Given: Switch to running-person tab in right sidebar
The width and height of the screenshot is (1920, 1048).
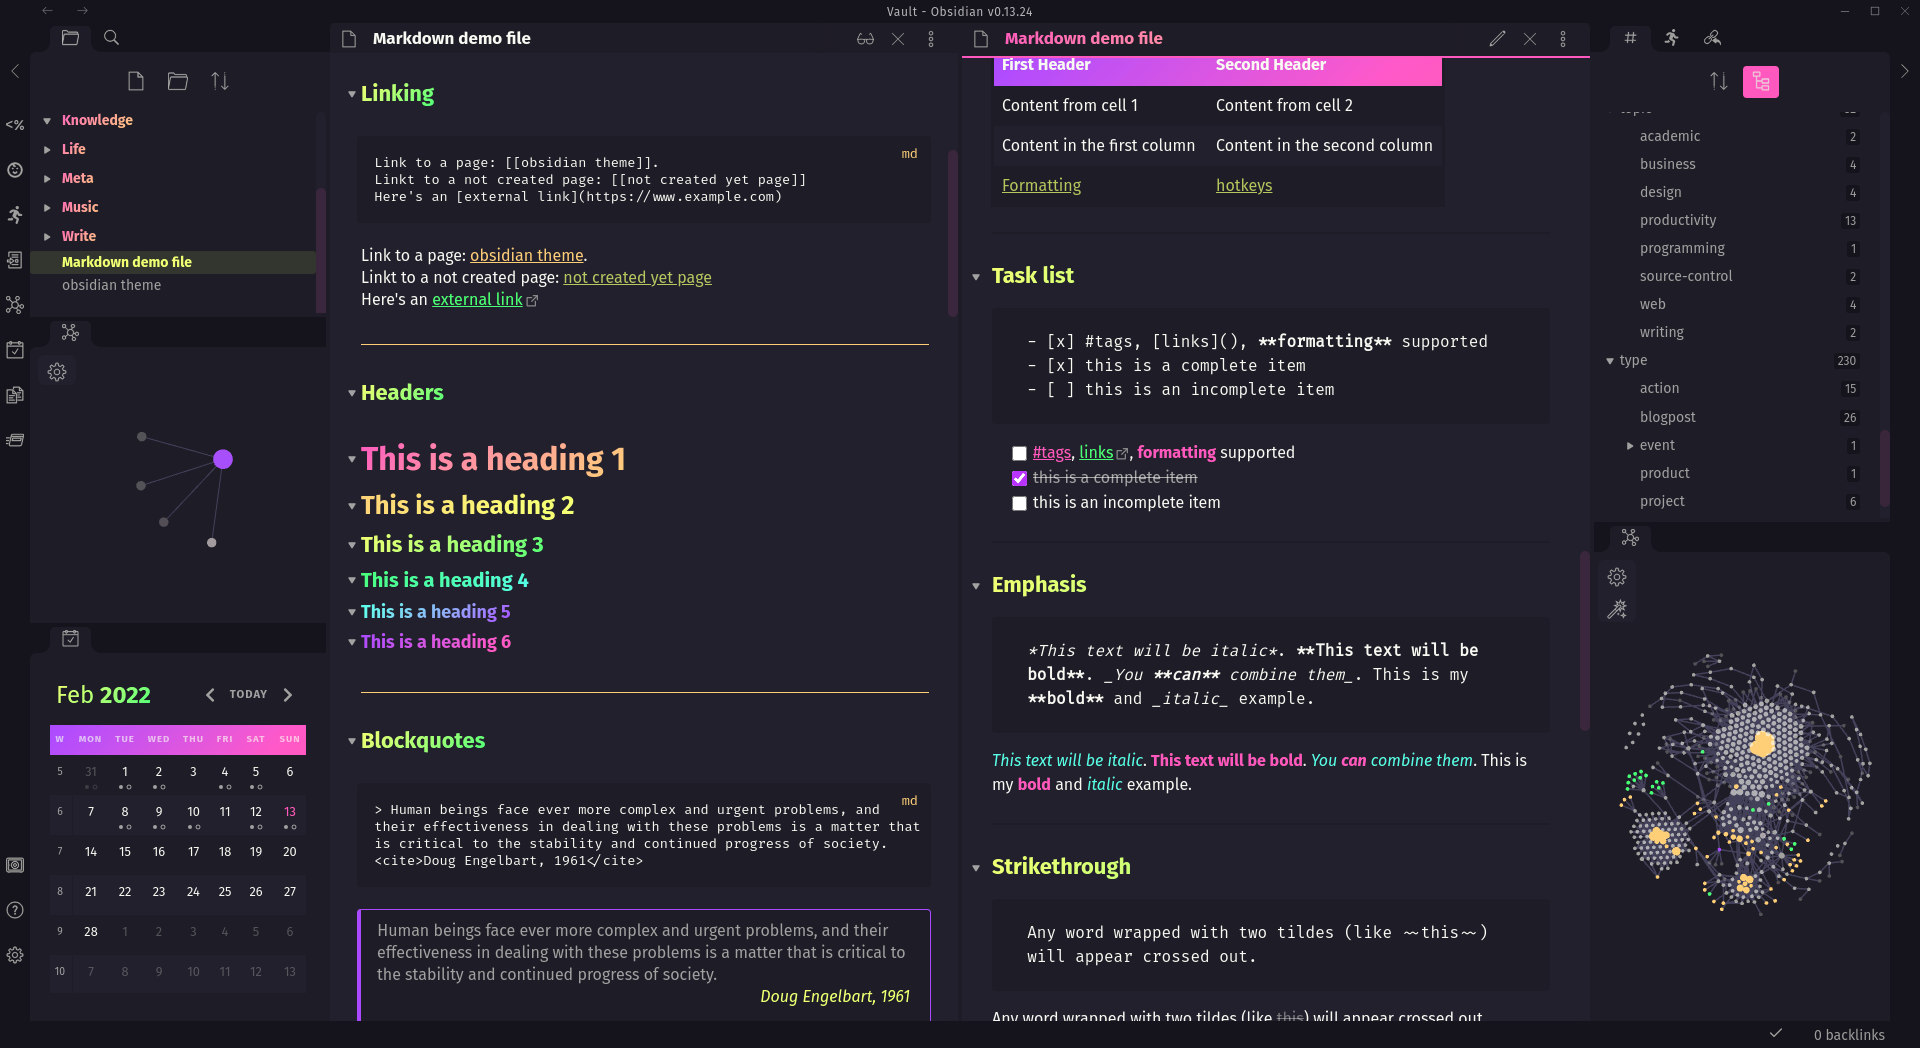Looking at the screenshot, I should (x=1672, y=38).
